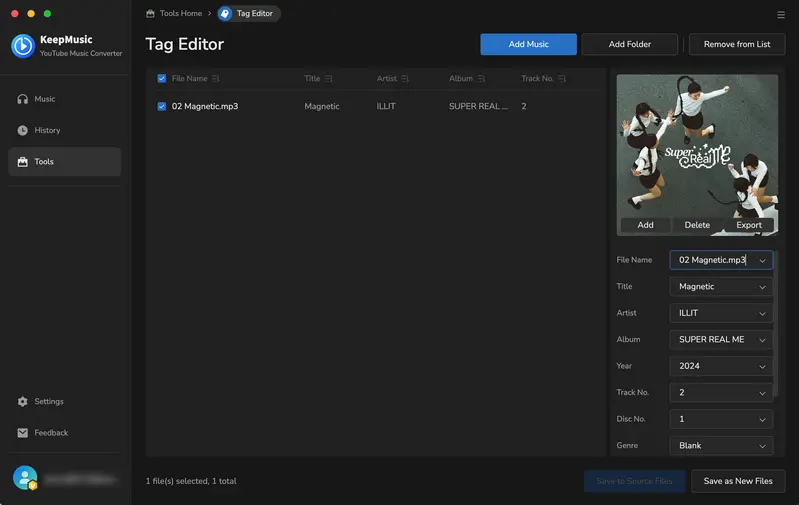This screenshot has height=505, width=799.
Task: Expand the Title field dropdown arrow
Action: click(762, 287)
